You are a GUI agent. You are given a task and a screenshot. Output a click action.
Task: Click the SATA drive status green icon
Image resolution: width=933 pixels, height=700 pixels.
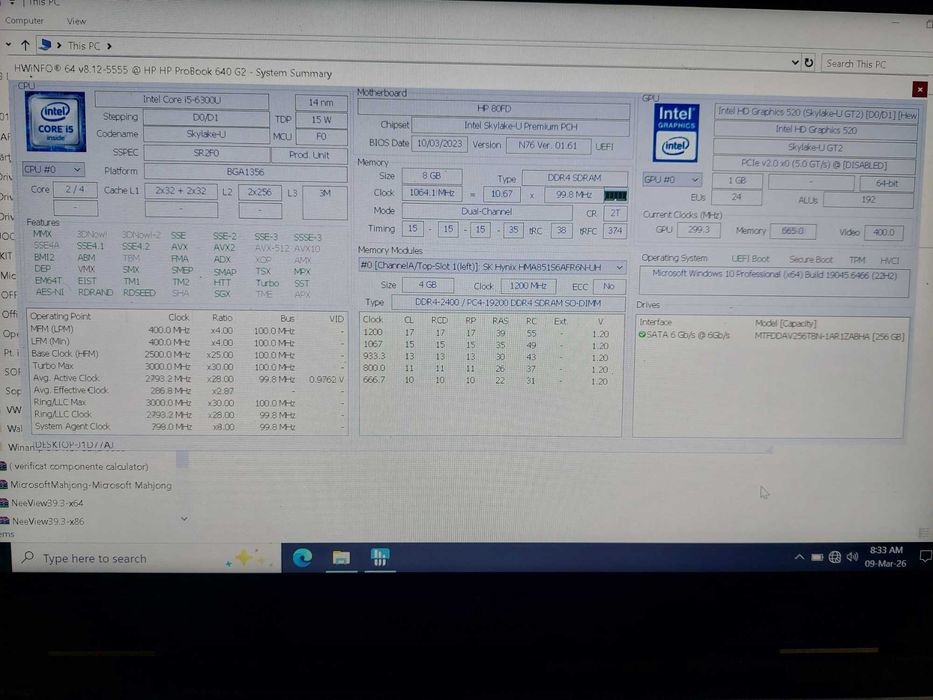[642, 335]
